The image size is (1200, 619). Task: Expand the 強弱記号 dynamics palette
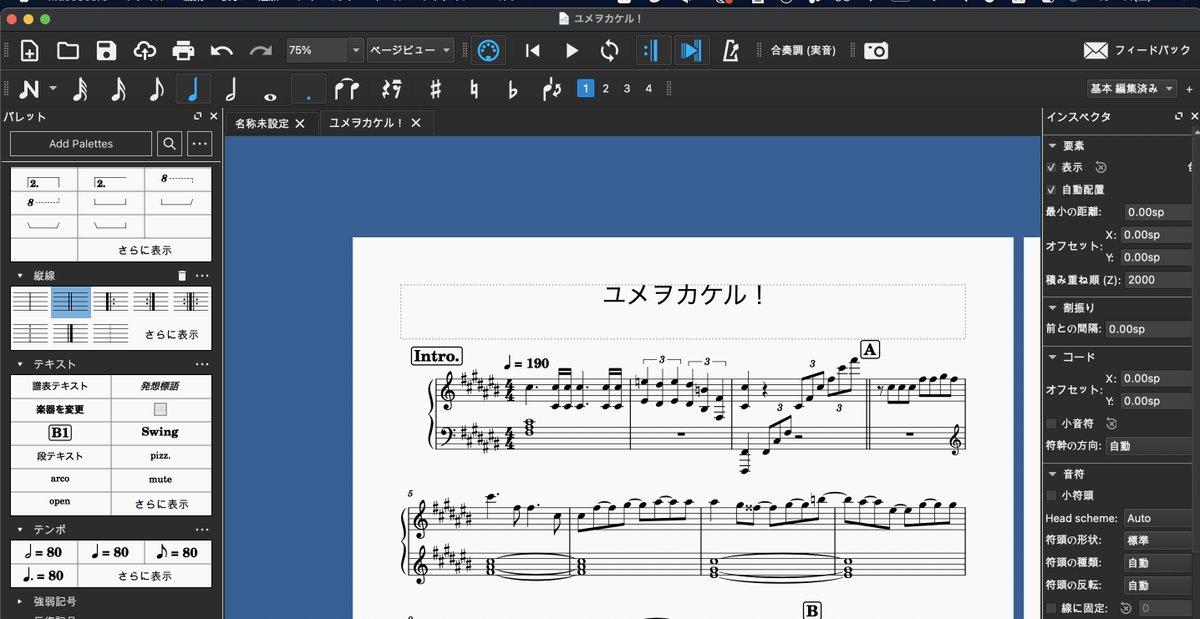(20, 601)
